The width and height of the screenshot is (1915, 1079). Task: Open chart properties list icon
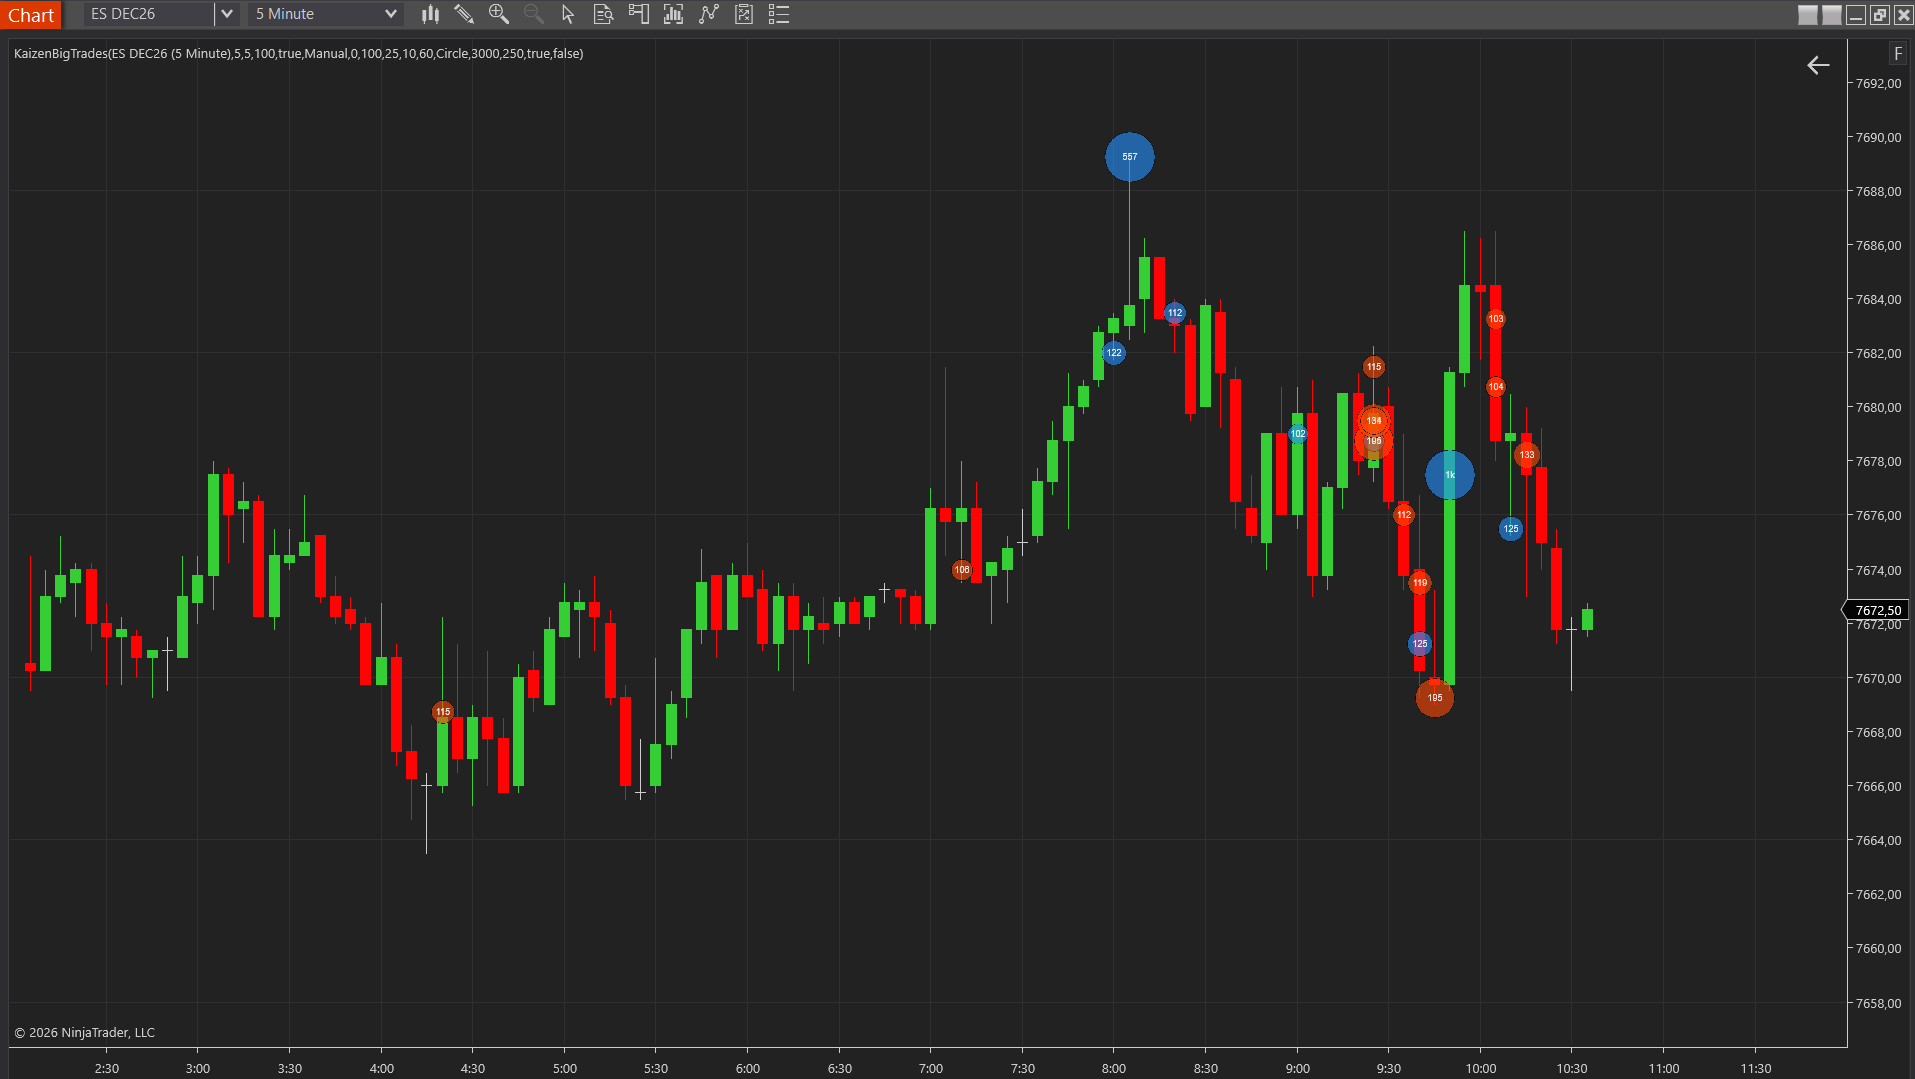pos(779,14)
